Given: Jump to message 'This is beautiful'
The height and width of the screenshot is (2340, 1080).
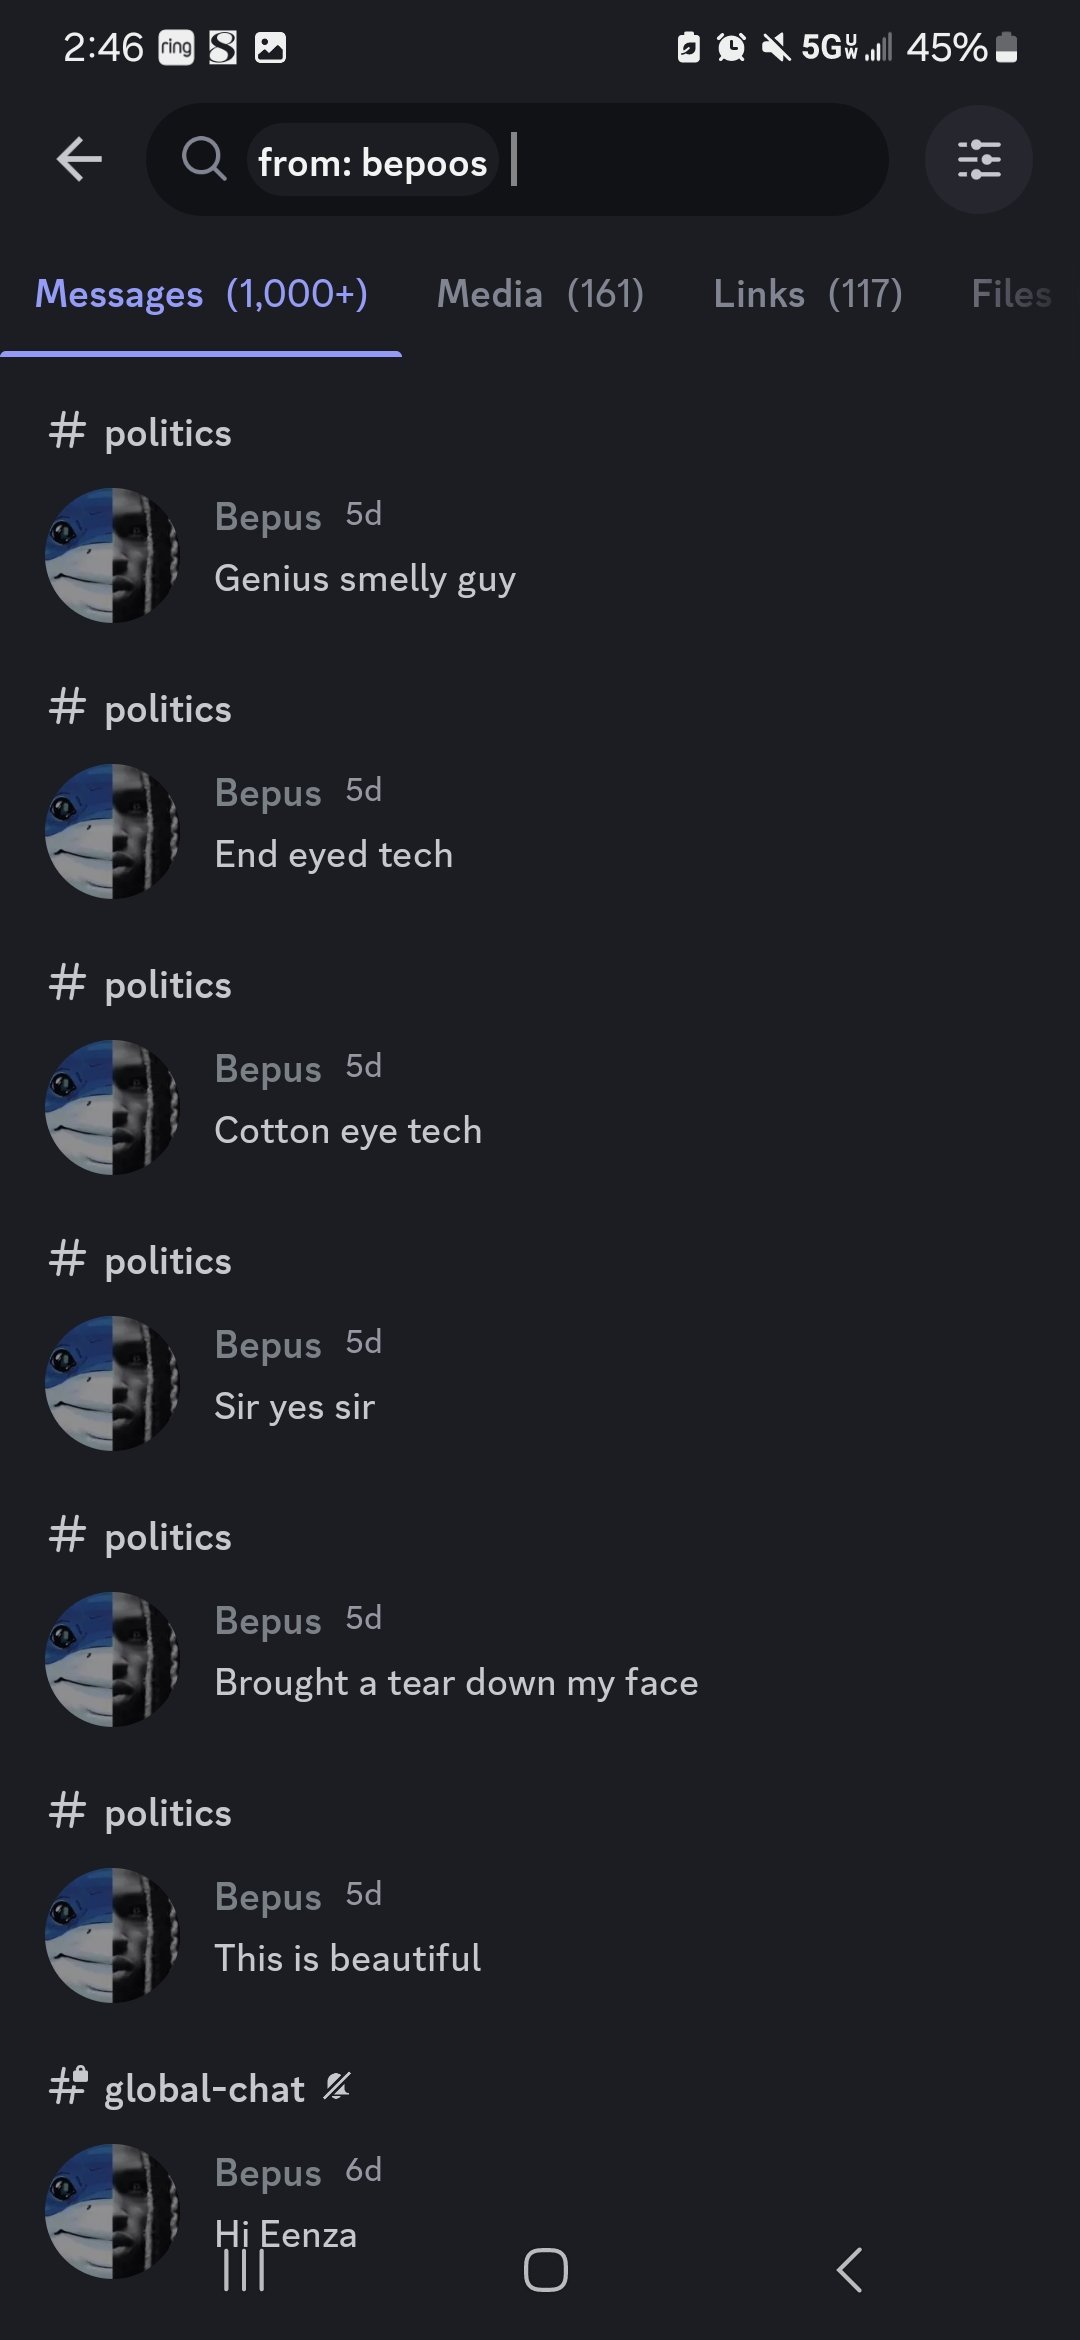Looking at the screenshot, I should coord(347,1959).
